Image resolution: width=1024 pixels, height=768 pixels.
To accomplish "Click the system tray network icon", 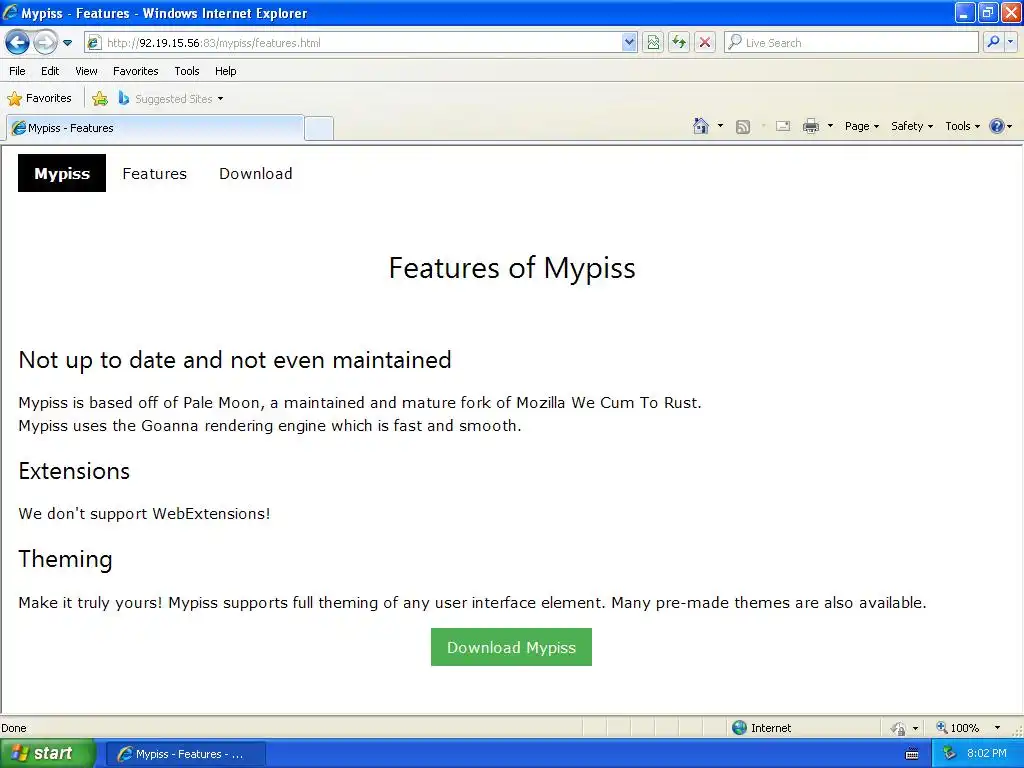I will [949, 754].
